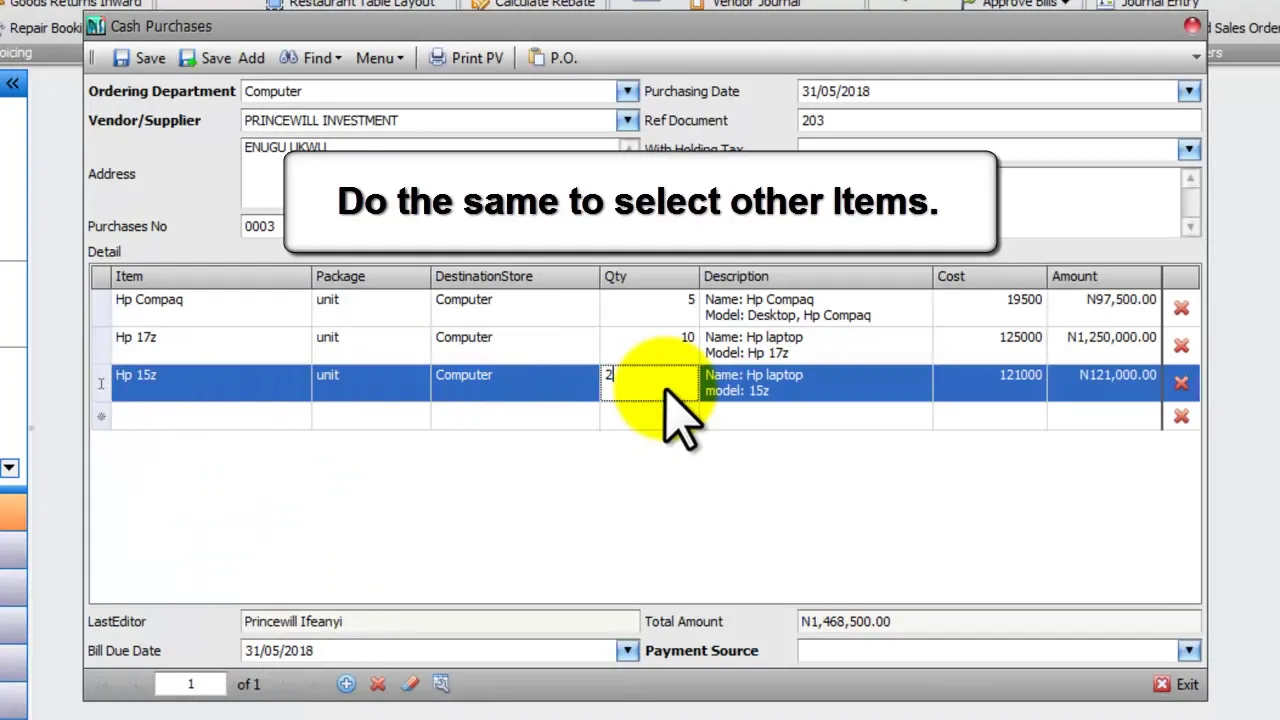Screen dimensions: 1280x720
Task: Click the Qty cell showing 10
Action: [649, 345]
